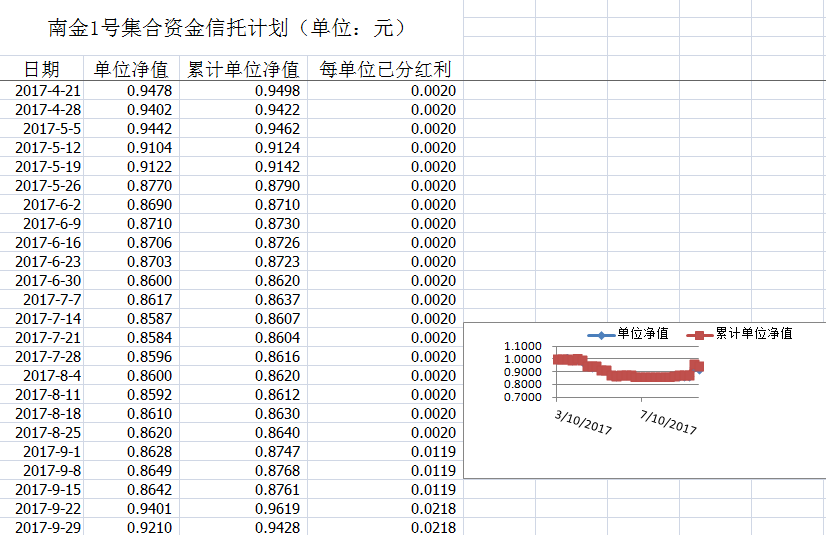
Task: Click the 单位净值 legend entry in chart
Action: click(642, 334)
